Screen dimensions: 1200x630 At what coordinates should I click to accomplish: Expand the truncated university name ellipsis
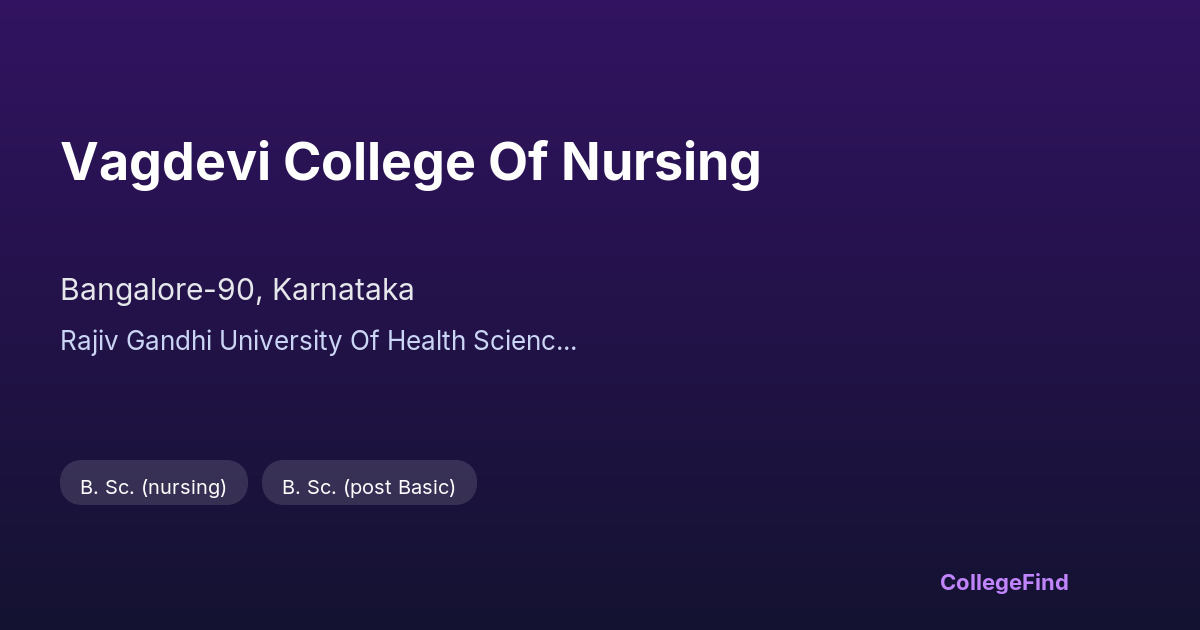click(x=566, y=341)
